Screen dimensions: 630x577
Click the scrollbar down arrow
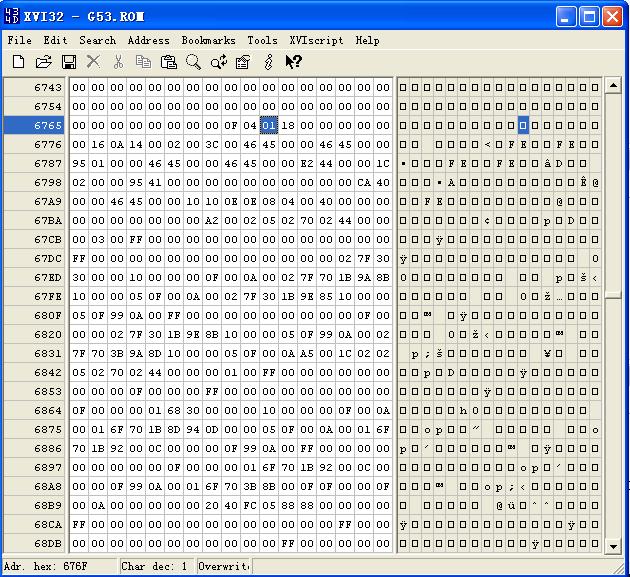[x=613, y=546]
